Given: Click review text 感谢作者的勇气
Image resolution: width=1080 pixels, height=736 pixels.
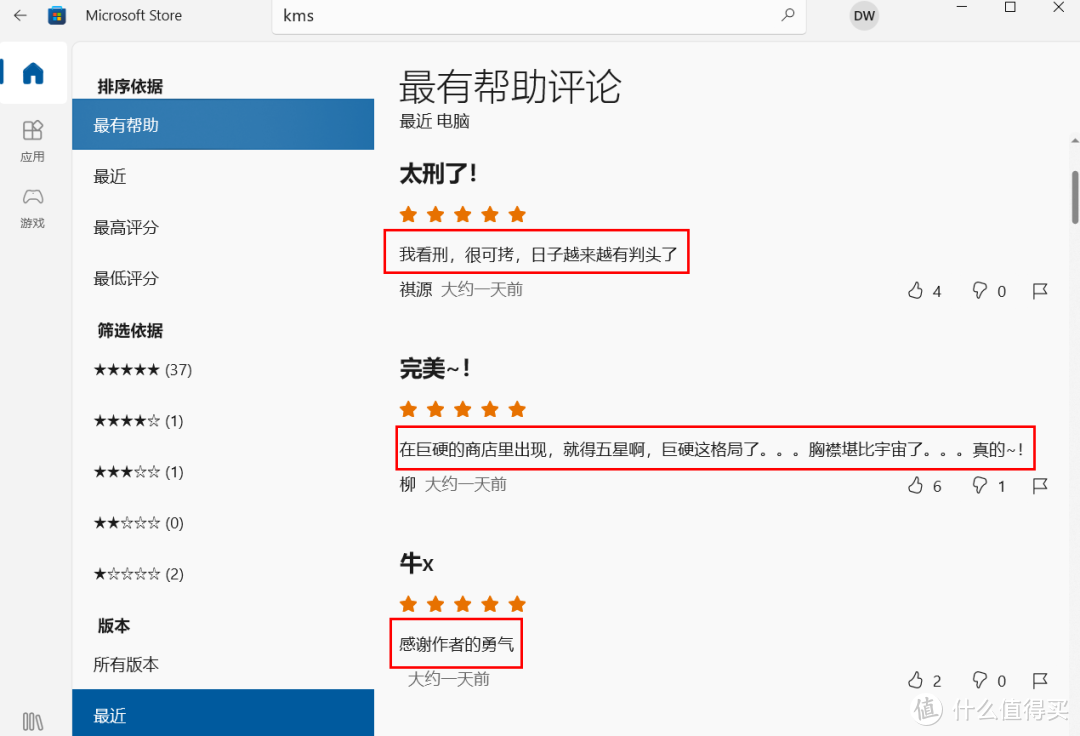Looking at the screenshot, I should click(456, 644).
